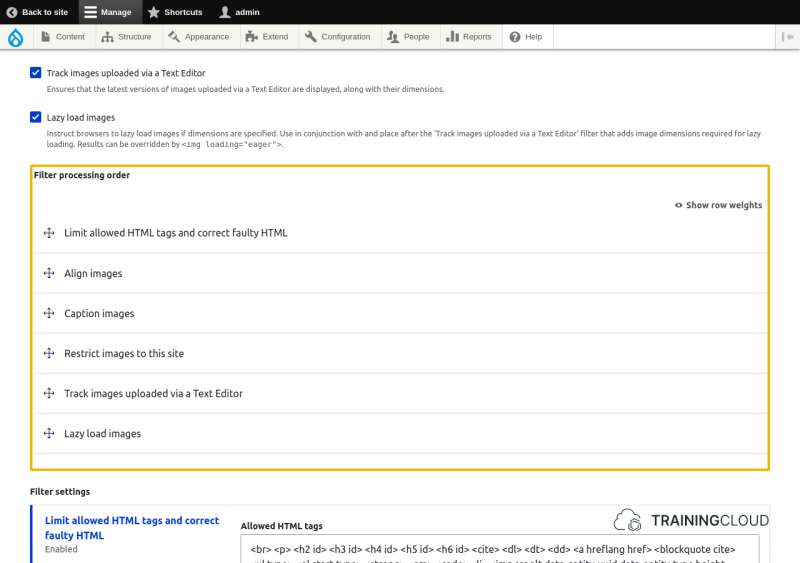
Task: Click drag handle for Caption images row
Action: (49, 313)
